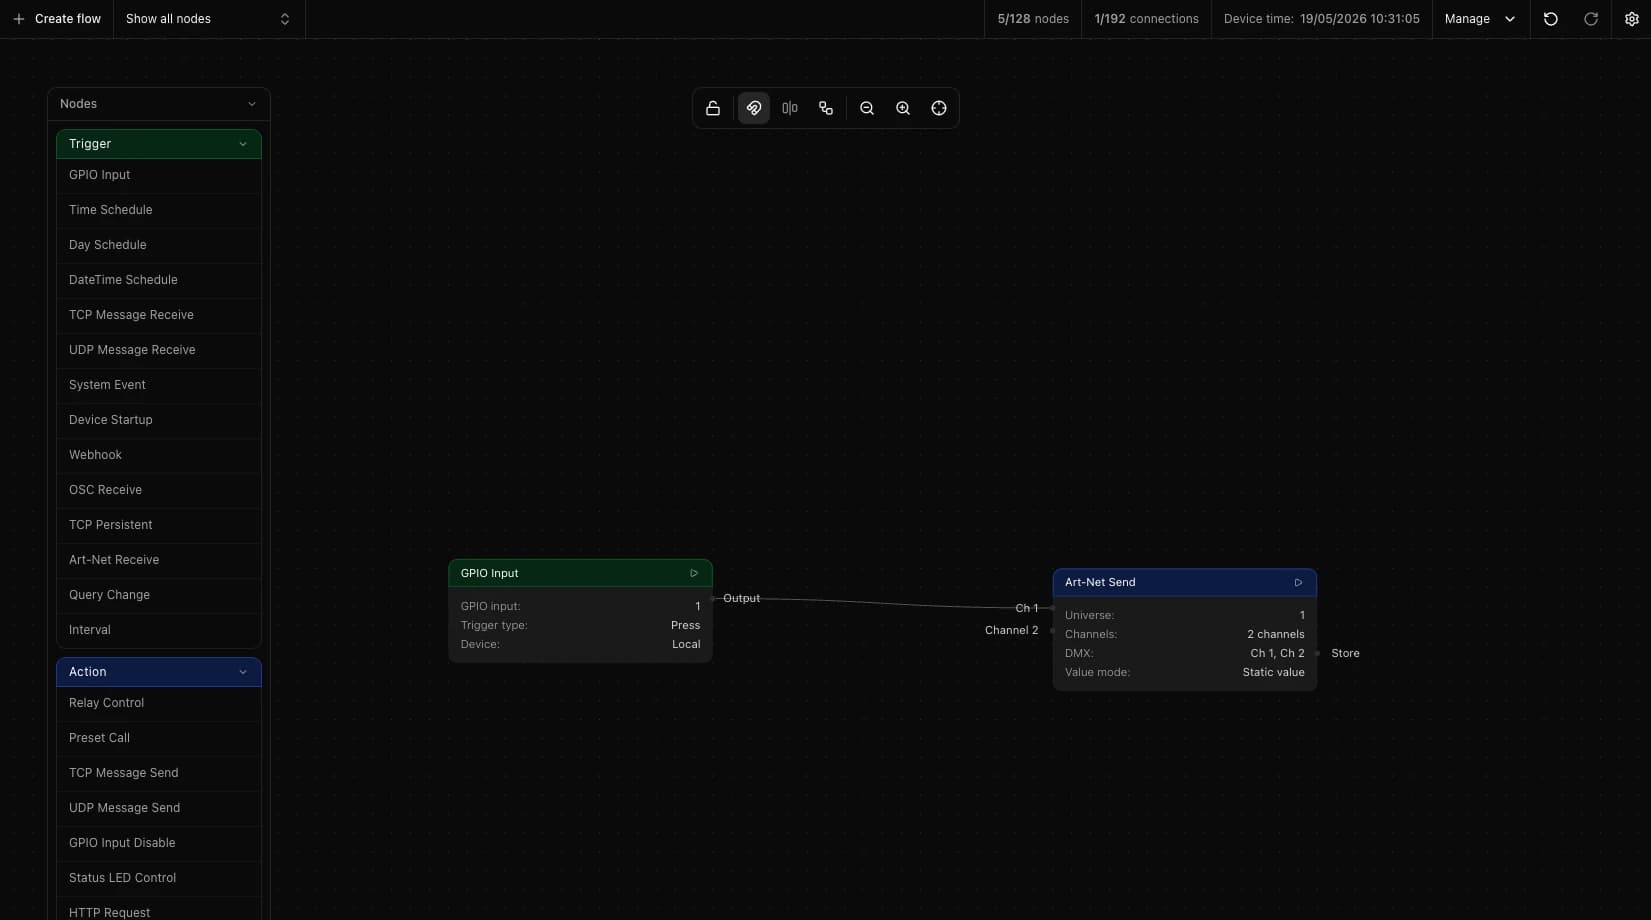Screen dimensions: 1651x920
Task: Click the Device Local value
Action: [686, 644]
